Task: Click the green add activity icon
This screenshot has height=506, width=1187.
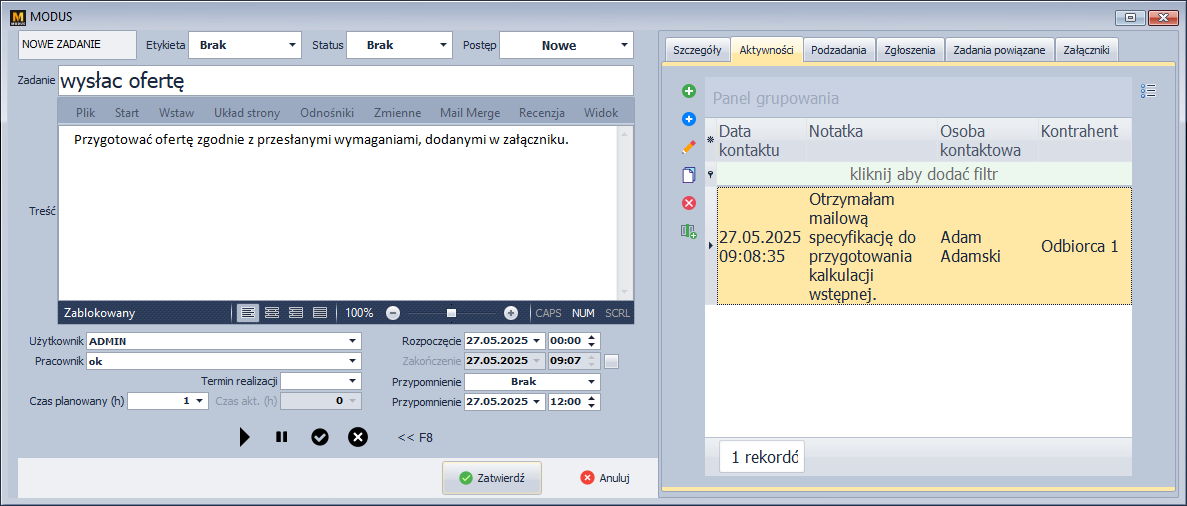Action: point(688,91)
